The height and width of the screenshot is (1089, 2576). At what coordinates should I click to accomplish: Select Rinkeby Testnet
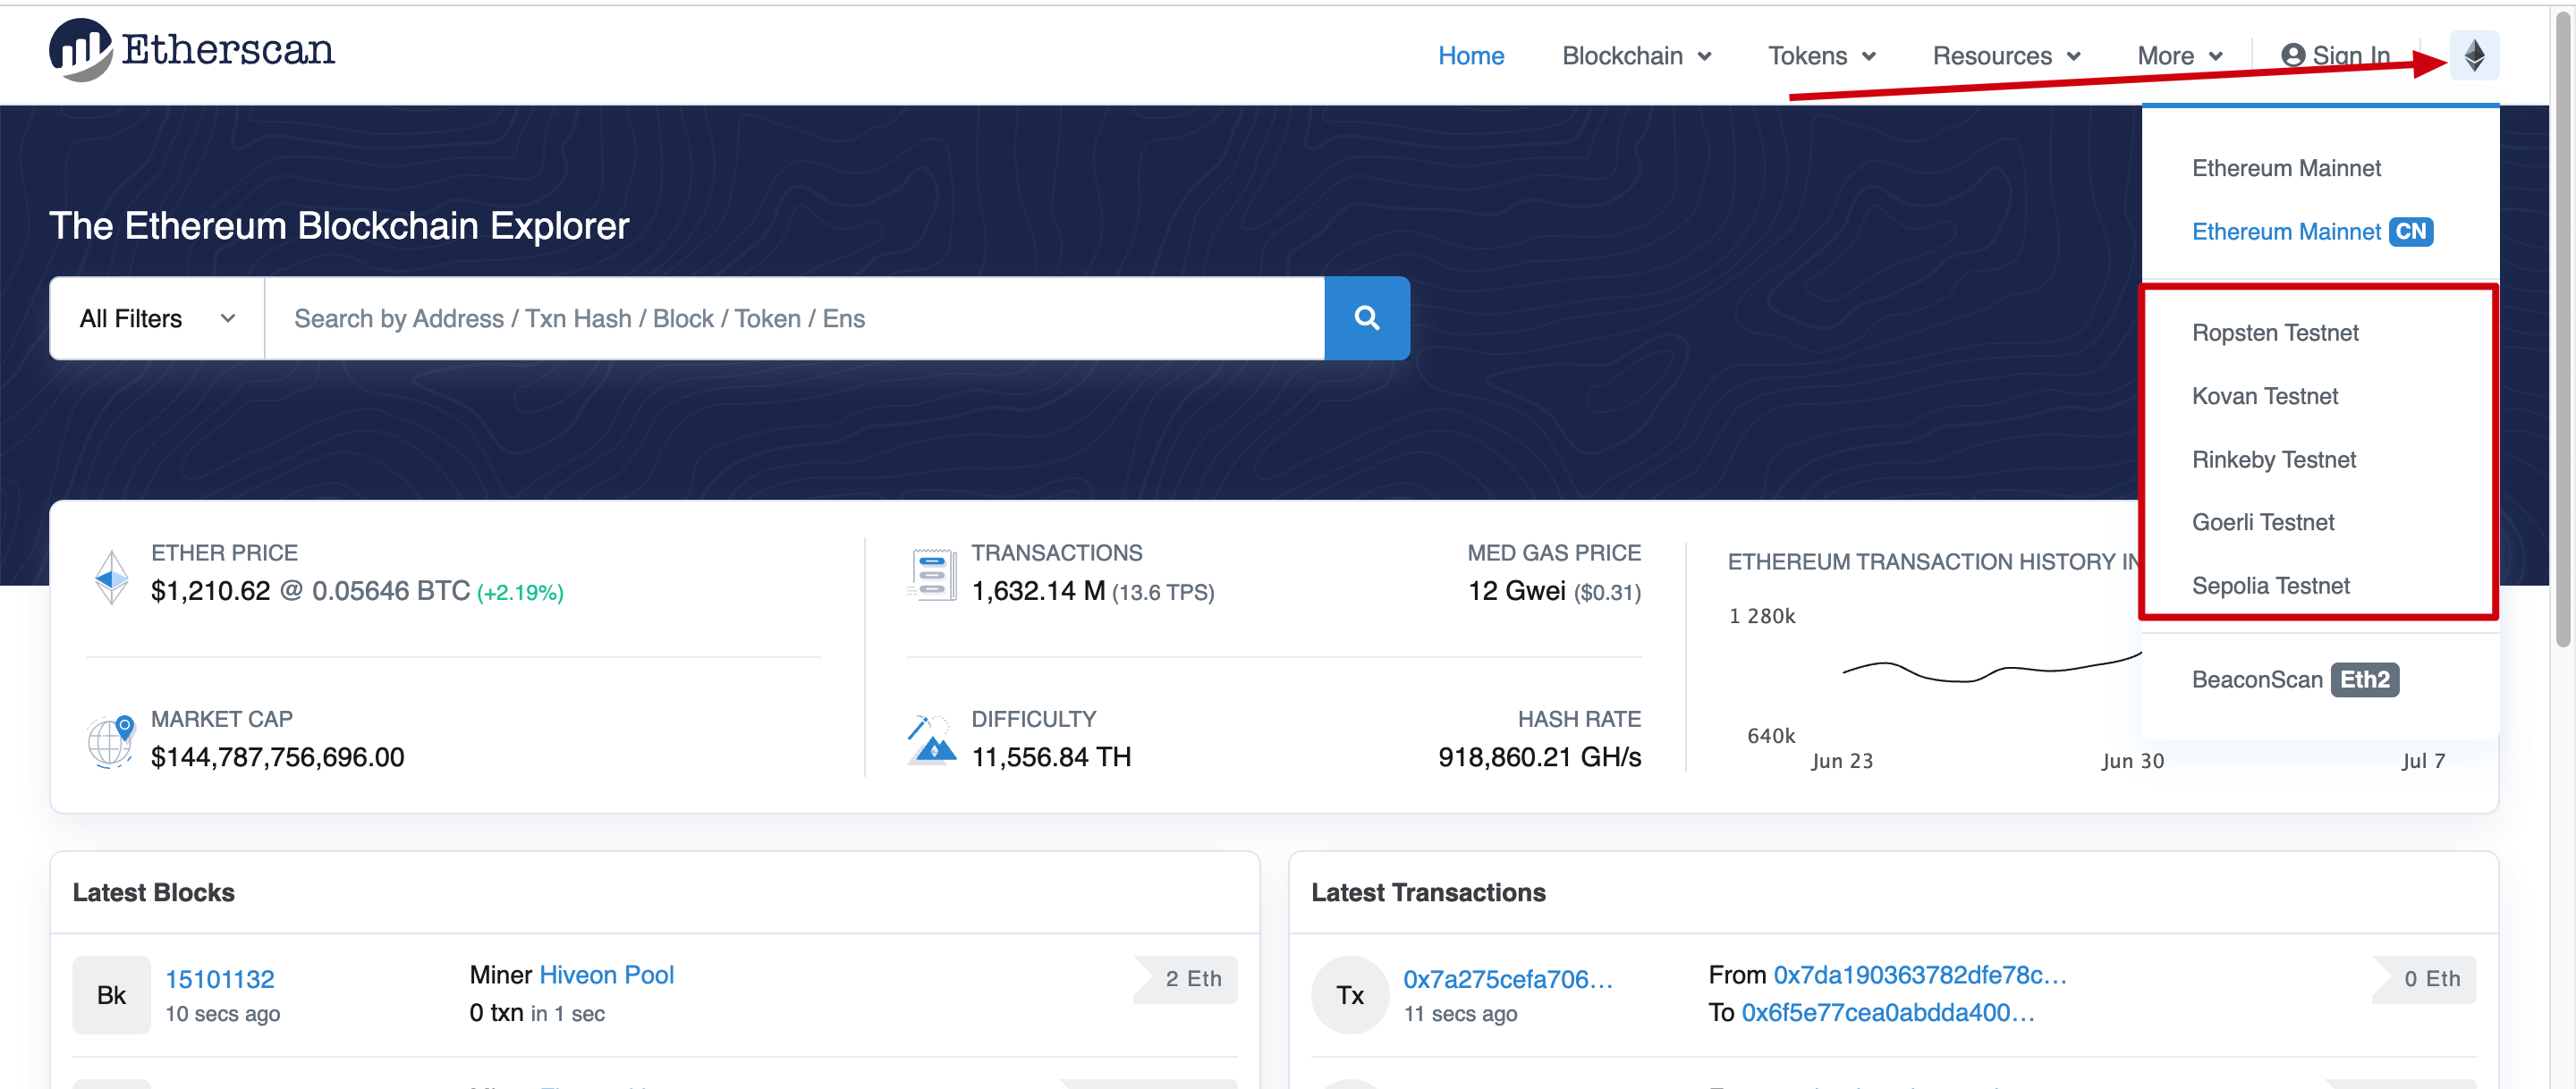(x=2274, y=459)
